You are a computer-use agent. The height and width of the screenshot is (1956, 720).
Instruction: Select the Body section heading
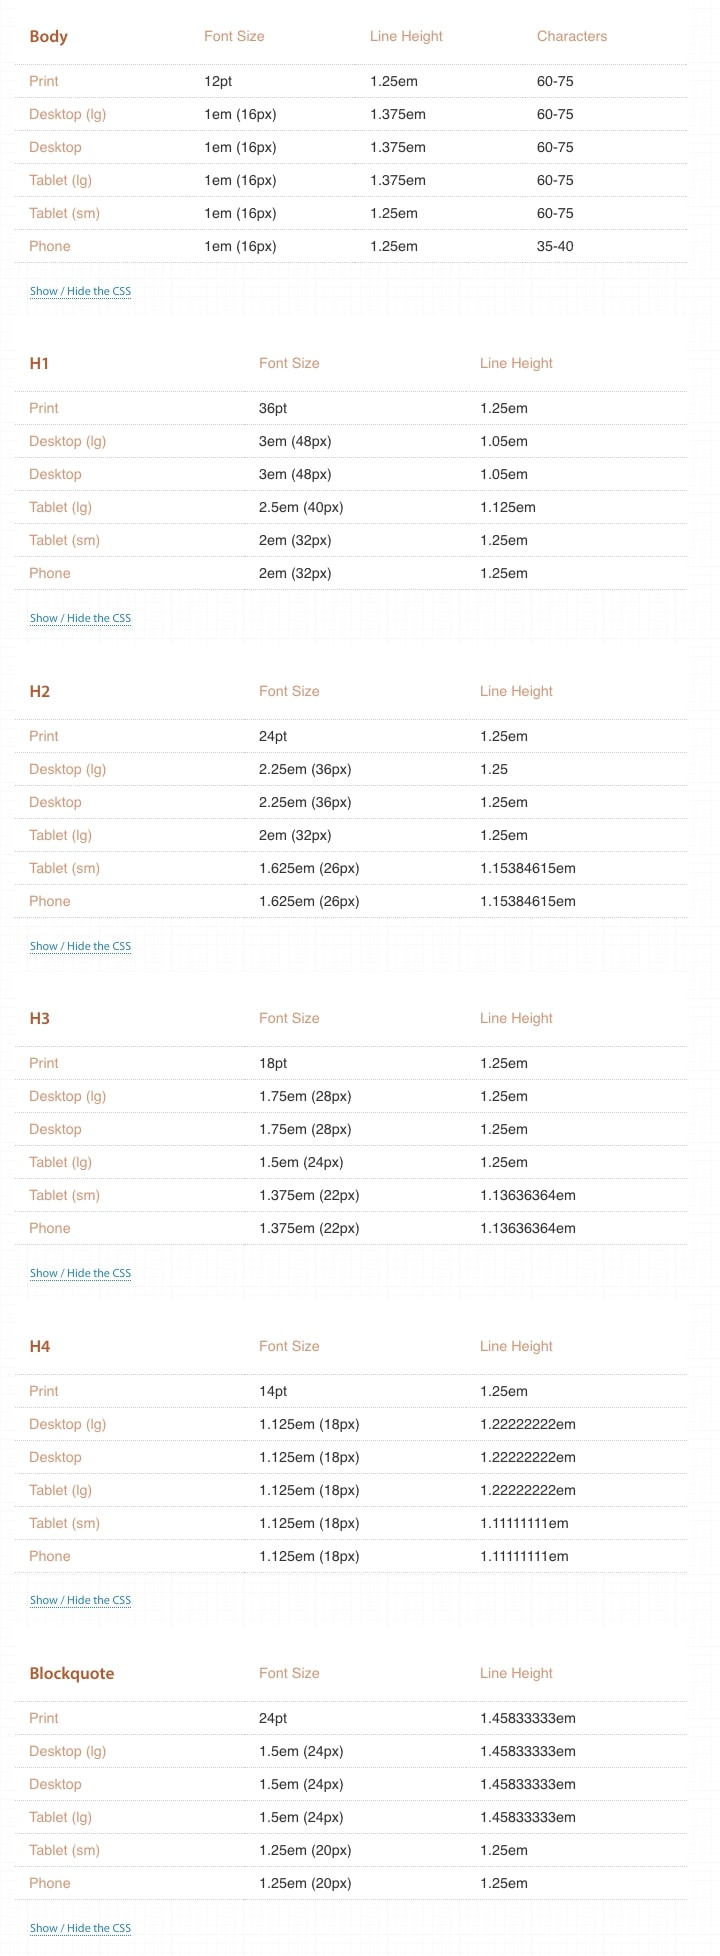[x=48, y=36]
